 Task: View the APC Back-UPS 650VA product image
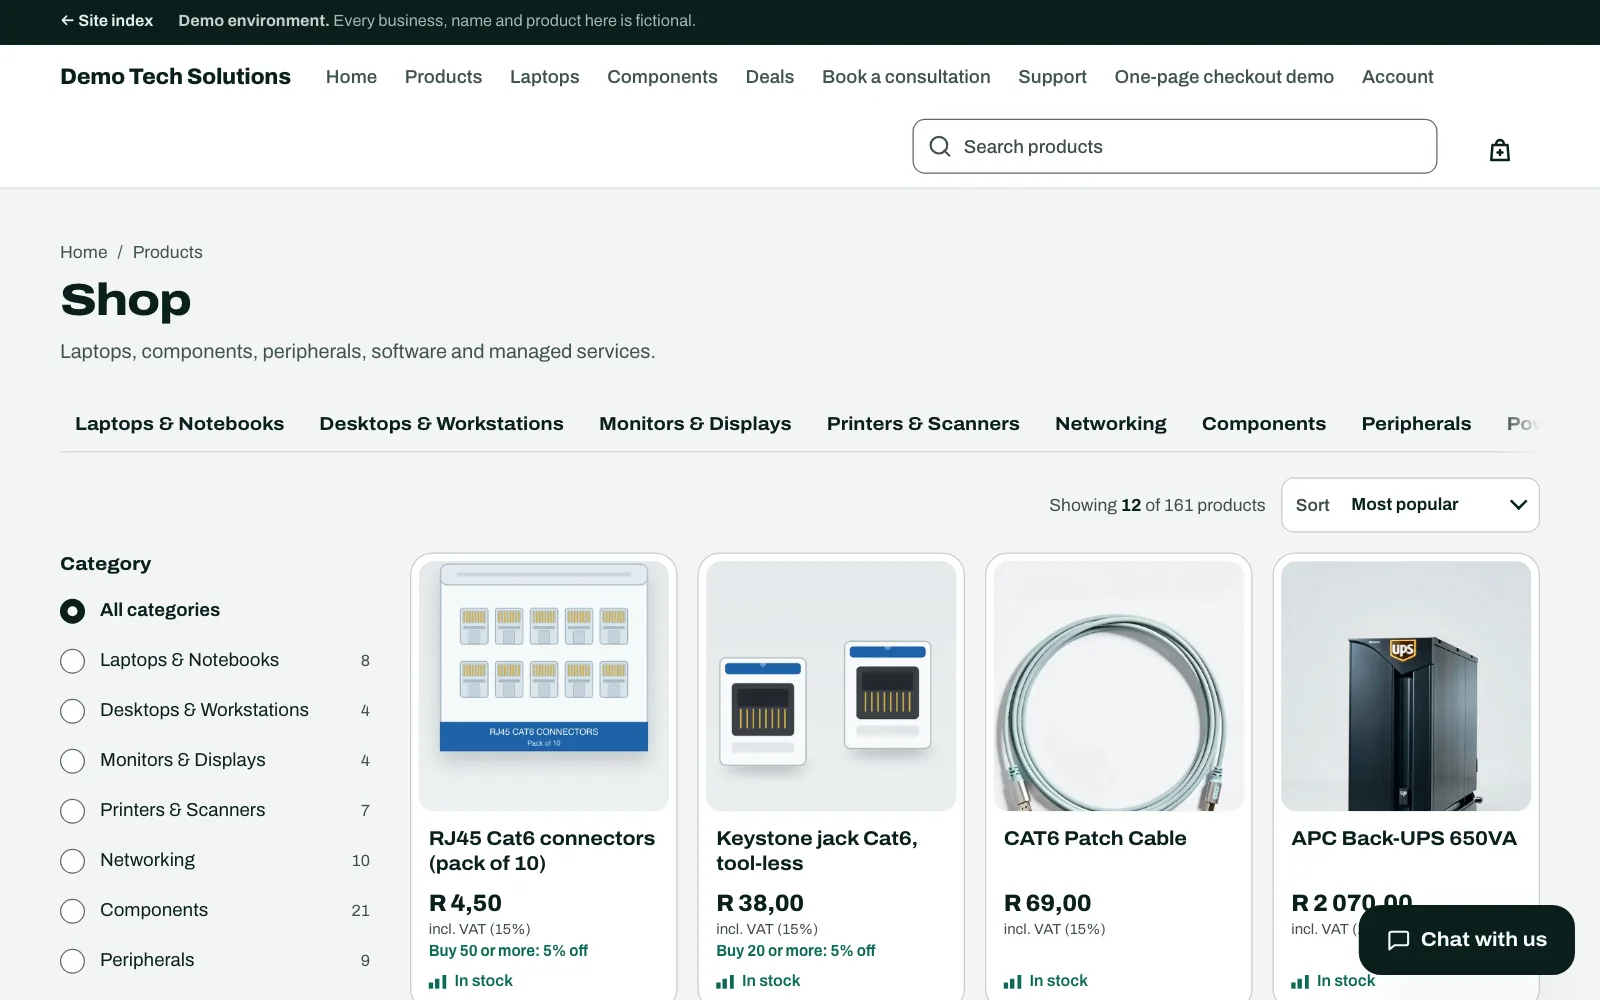tap(1406, 686)
